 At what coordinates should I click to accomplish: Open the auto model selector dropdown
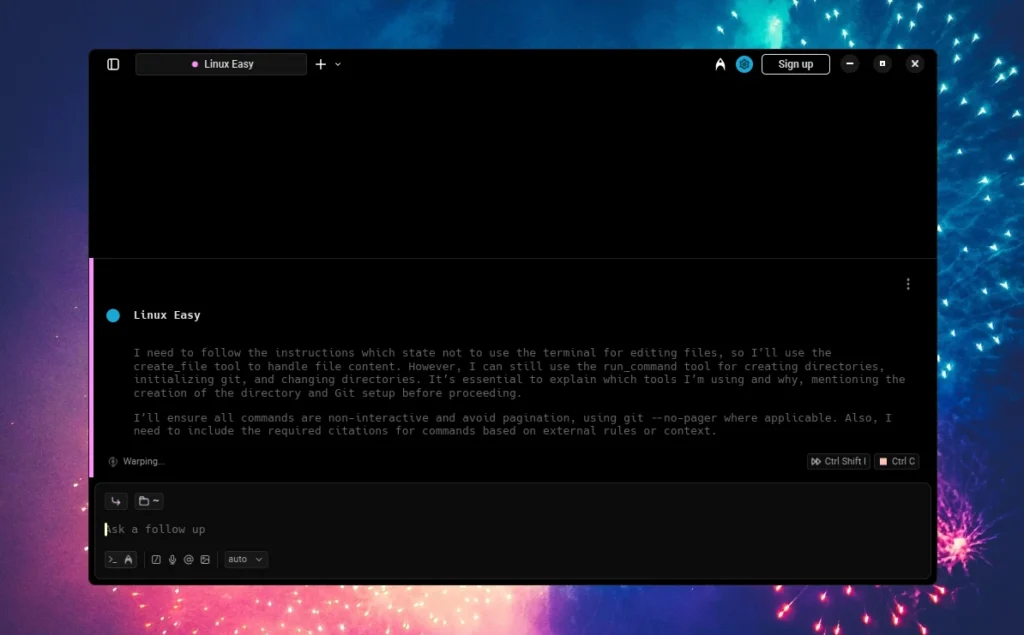tap(244, 559)
